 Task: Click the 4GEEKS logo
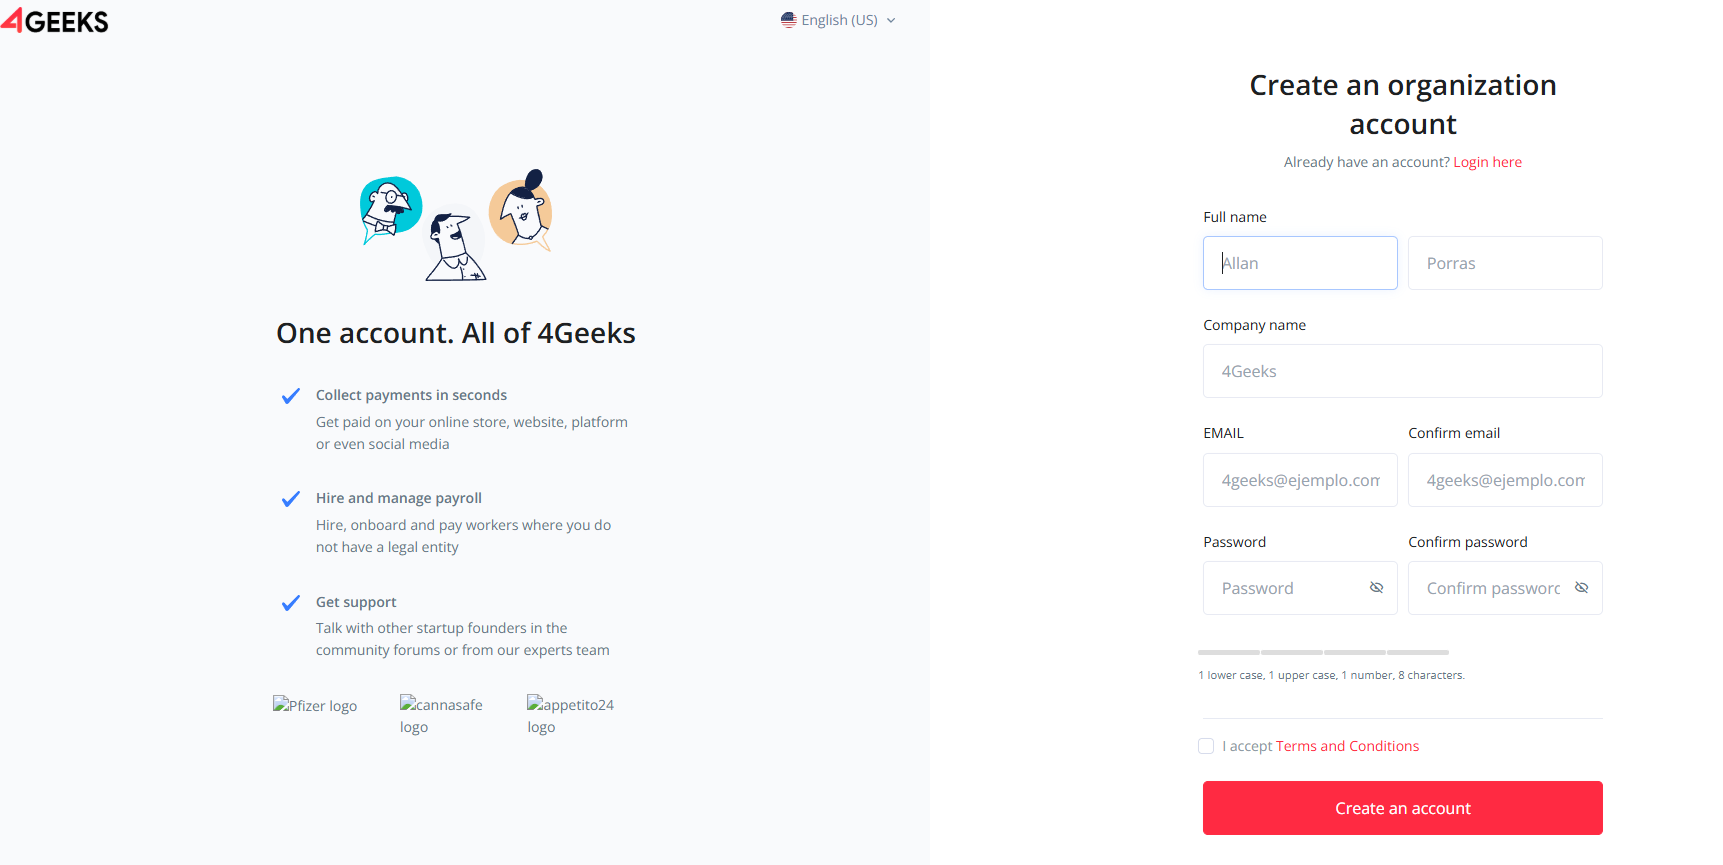56,20
